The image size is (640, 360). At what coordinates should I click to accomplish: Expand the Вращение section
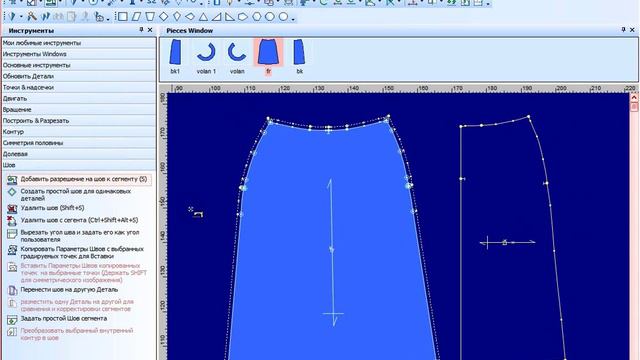tap(79, 109)
